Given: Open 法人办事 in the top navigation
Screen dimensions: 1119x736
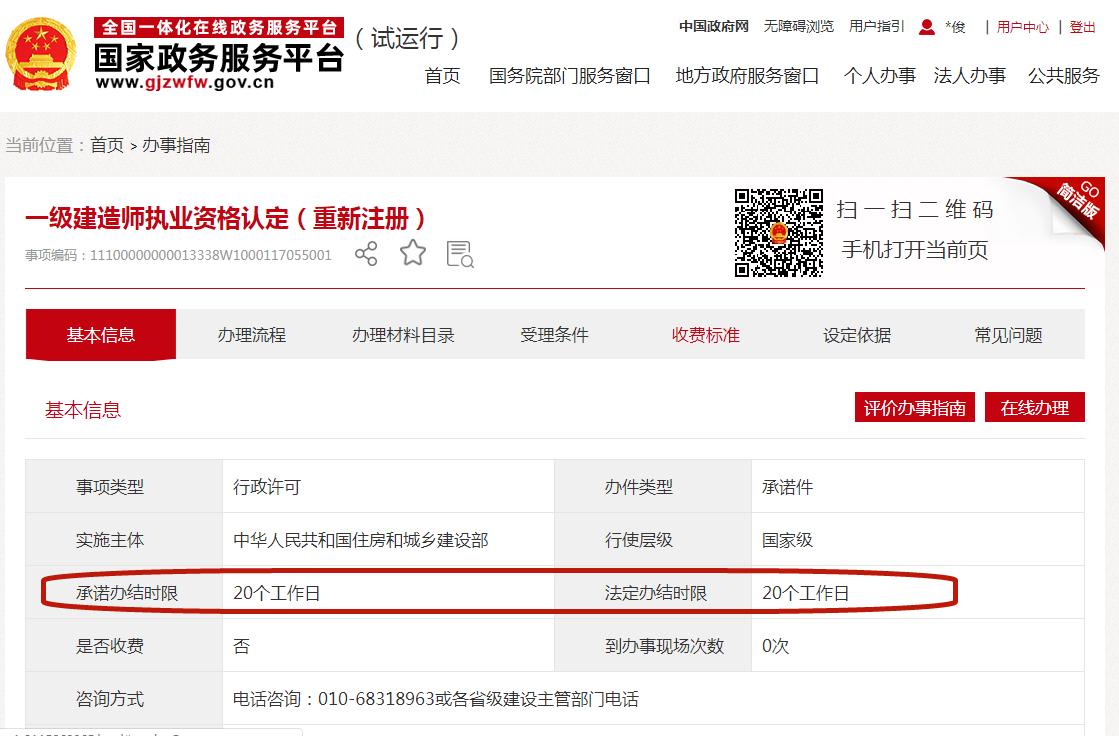Looking at the screenshot, I should [970, 75].
